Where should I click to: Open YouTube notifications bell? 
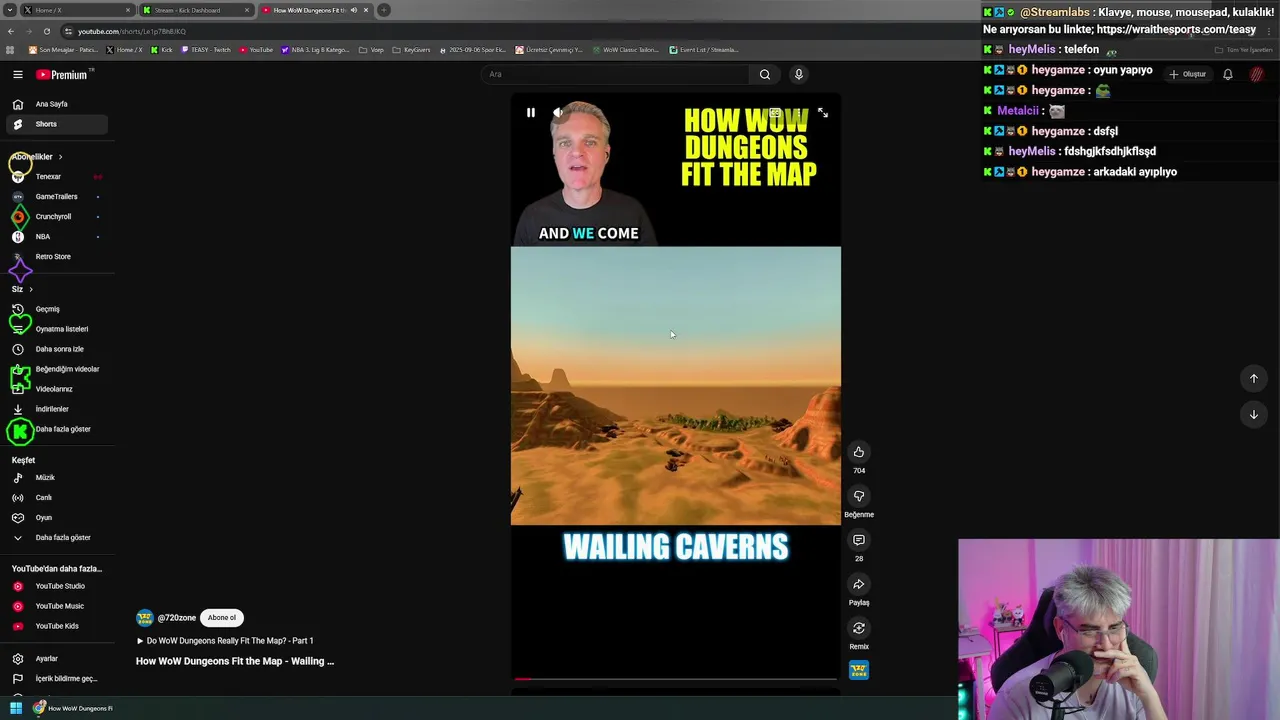(x=1228, y=74)
